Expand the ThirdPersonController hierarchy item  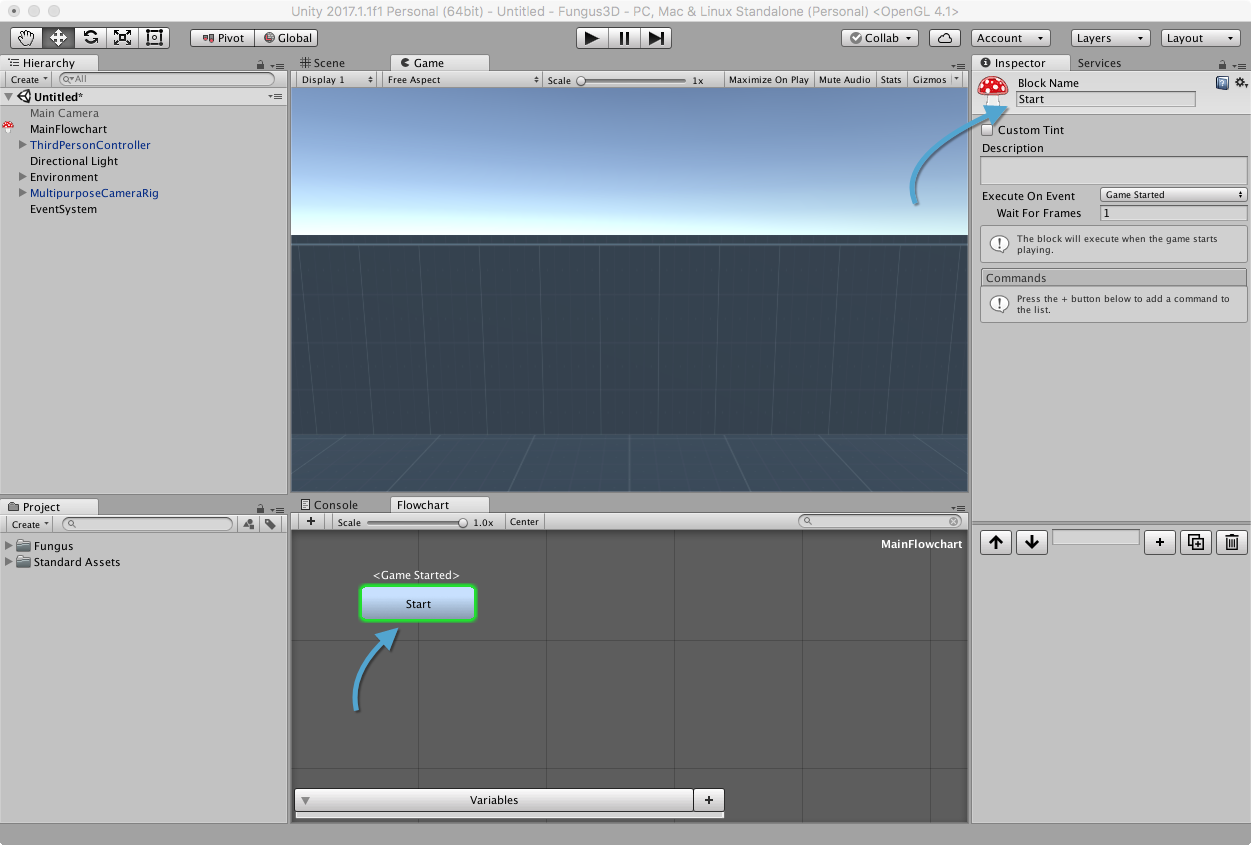point(22,145)
